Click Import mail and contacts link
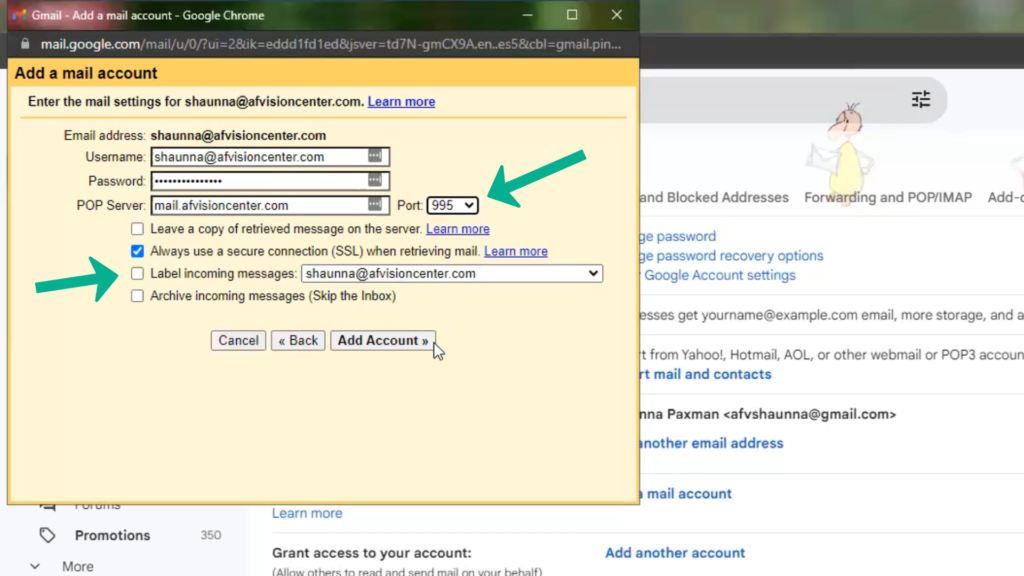 (x=706, y=374)
